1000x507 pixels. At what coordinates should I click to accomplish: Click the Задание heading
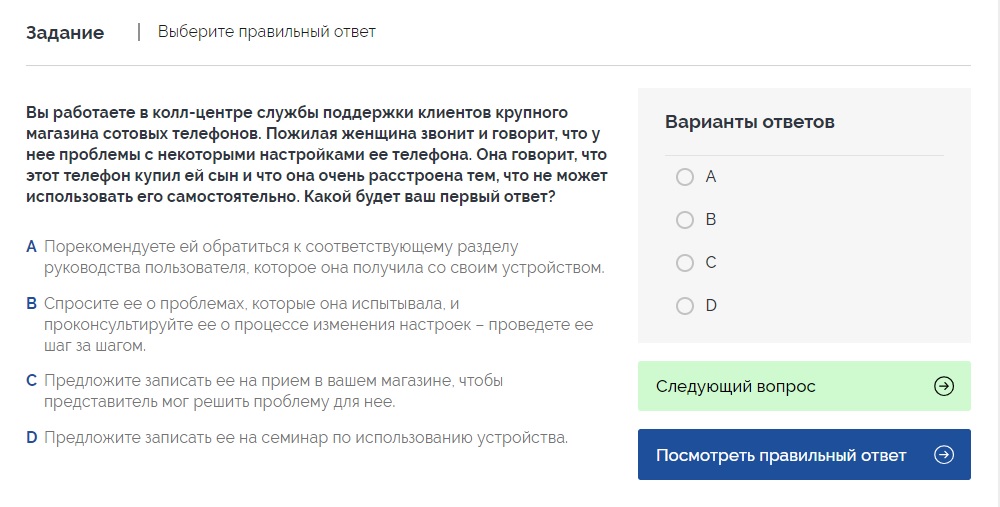point(65,32)
